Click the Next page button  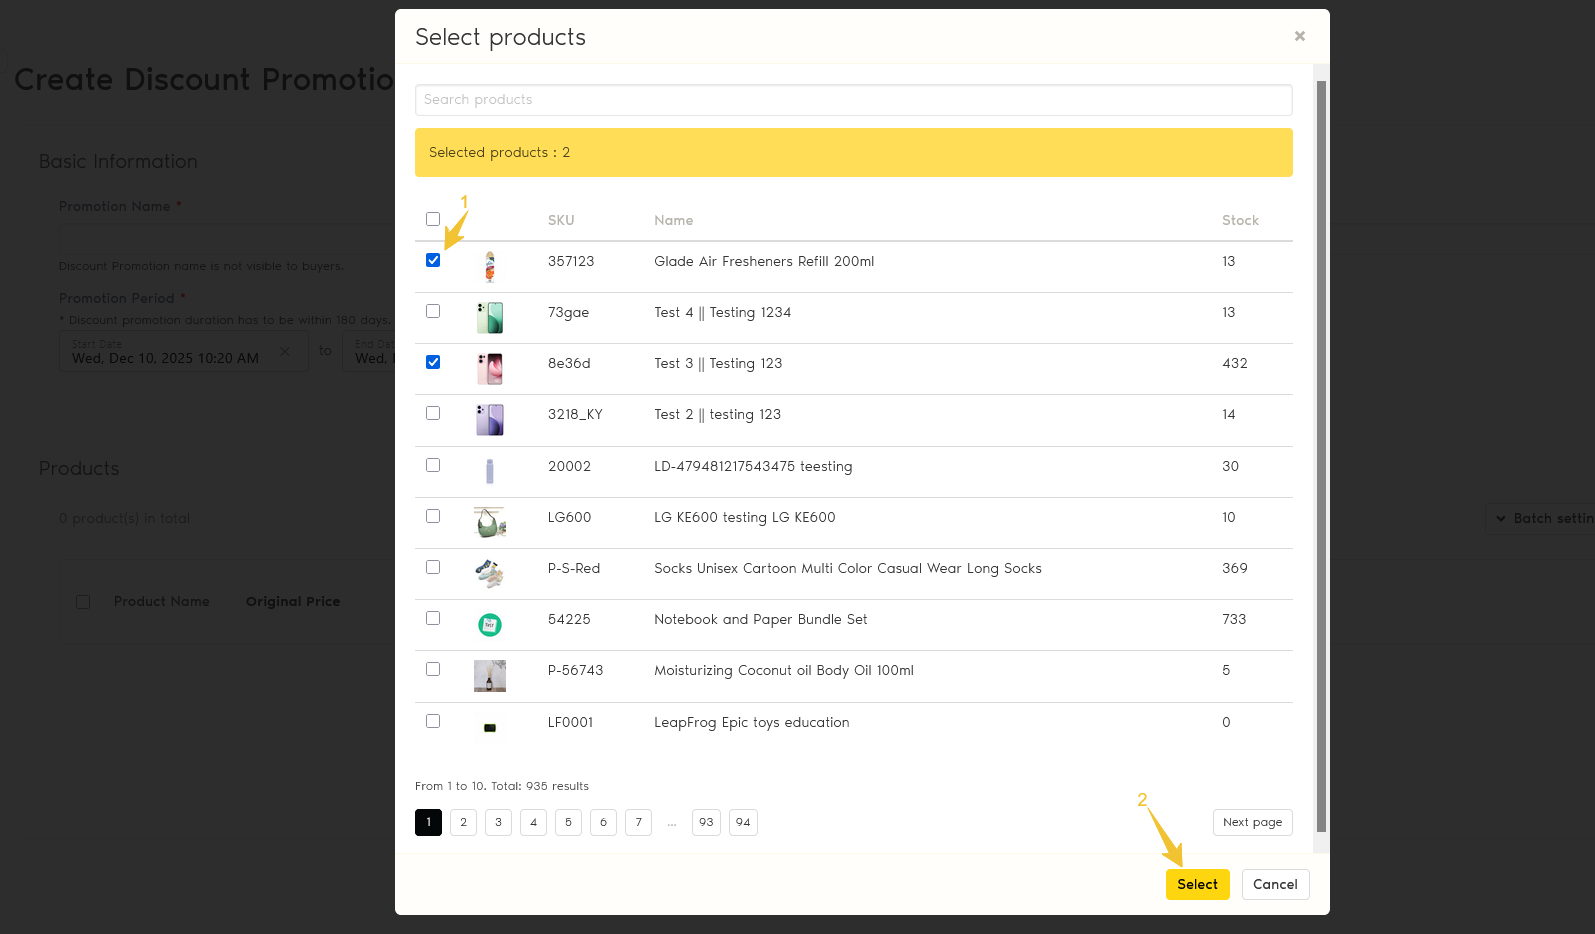[x=1252, y=822]
